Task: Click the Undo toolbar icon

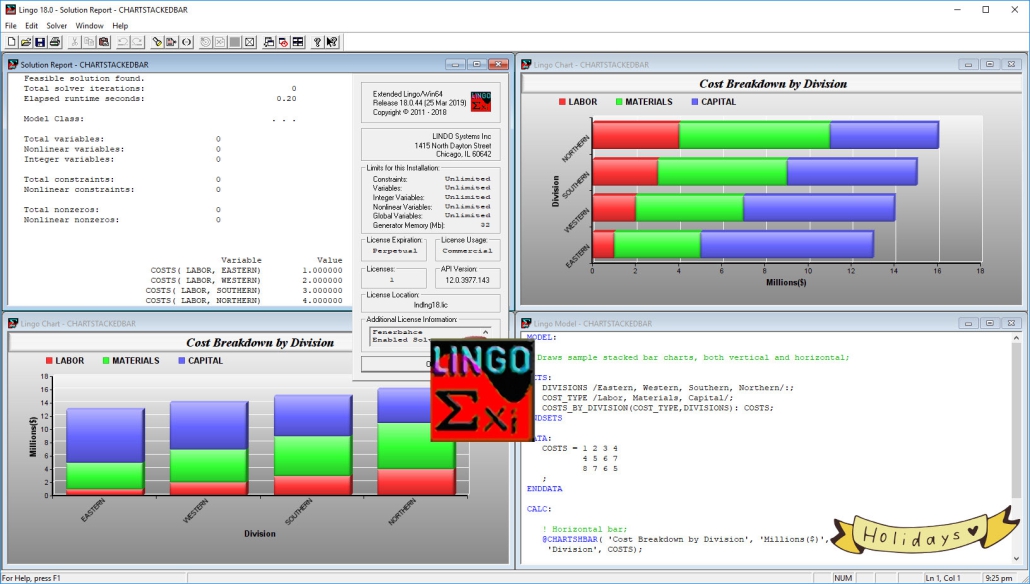Action: [124, 41]
